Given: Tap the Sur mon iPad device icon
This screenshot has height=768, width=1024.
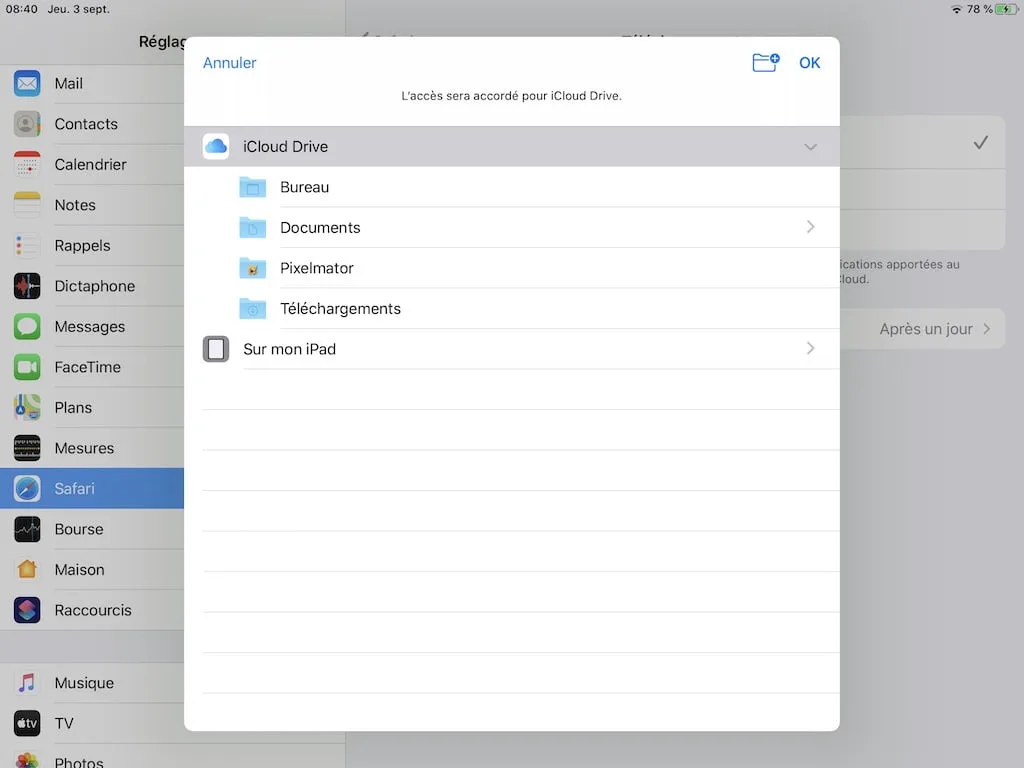Looking at the screenshot, I should point(216,349).
